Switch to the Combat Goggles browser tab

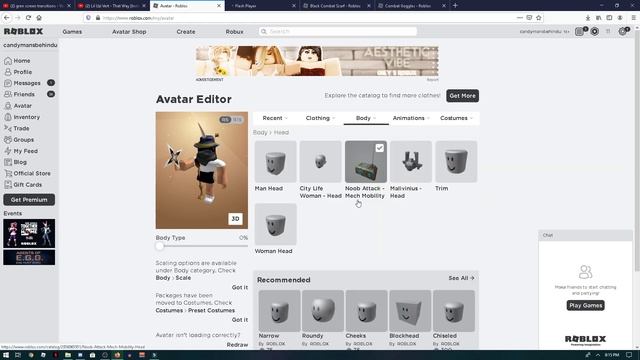[x=411, y=6]
